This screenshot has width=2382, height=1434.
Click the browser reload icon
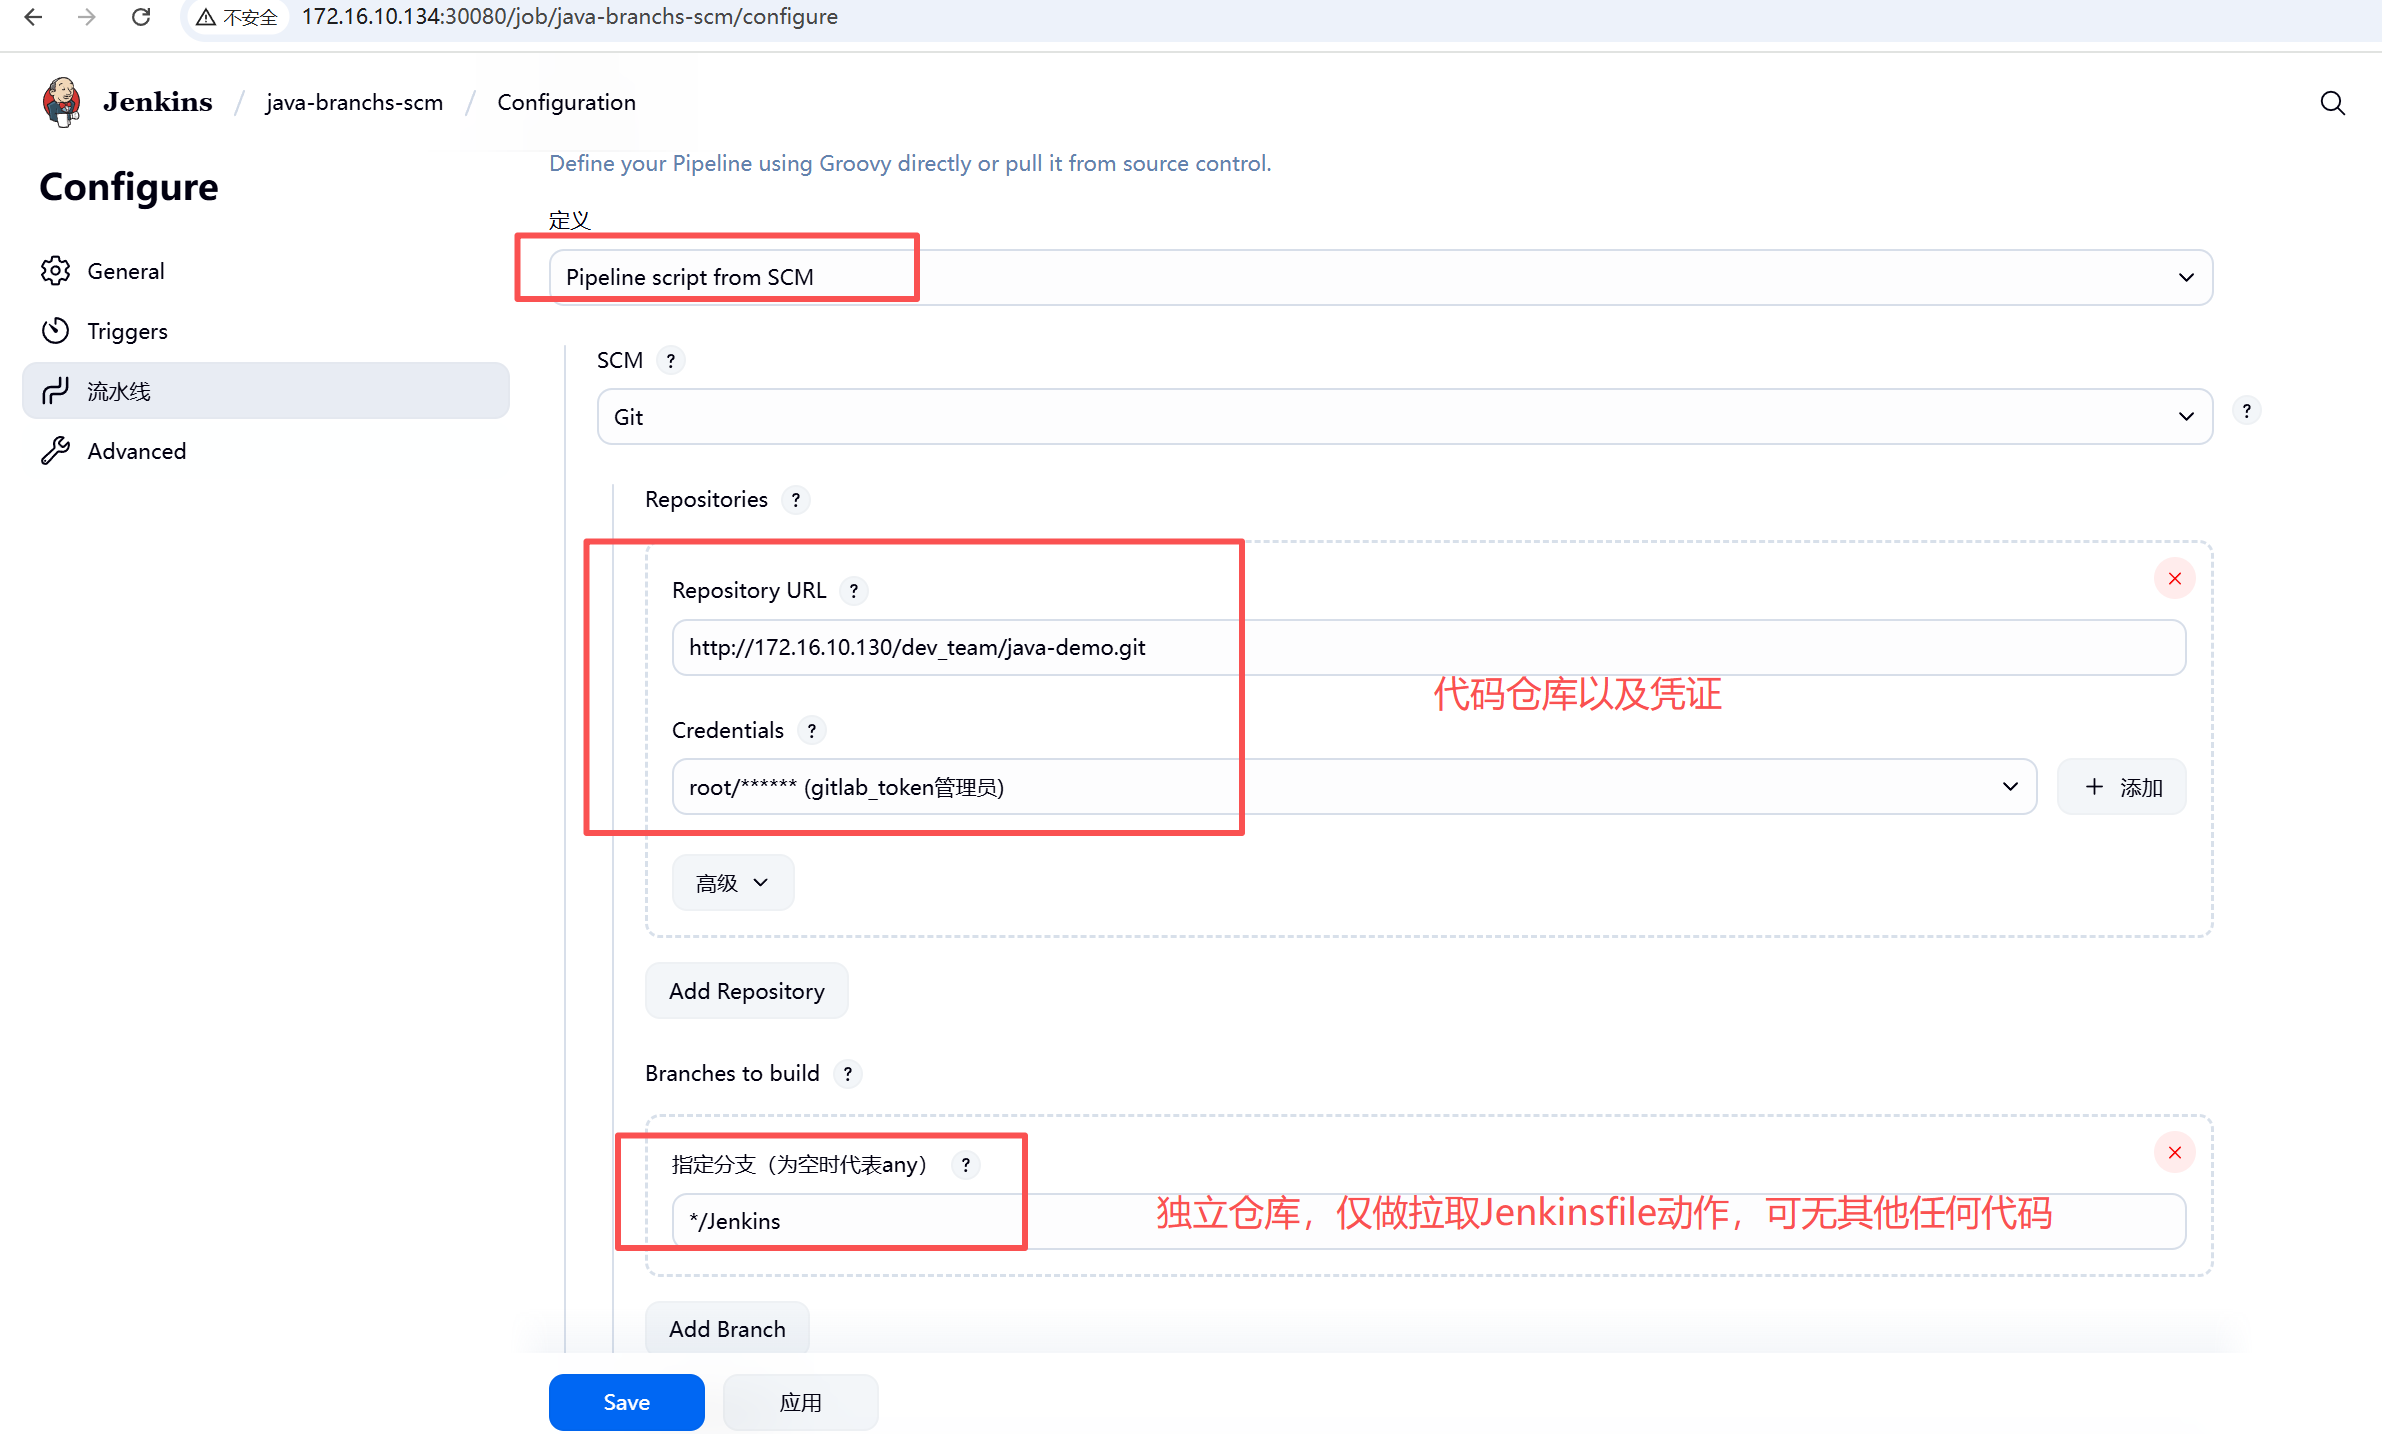click(x=141, y=17)
